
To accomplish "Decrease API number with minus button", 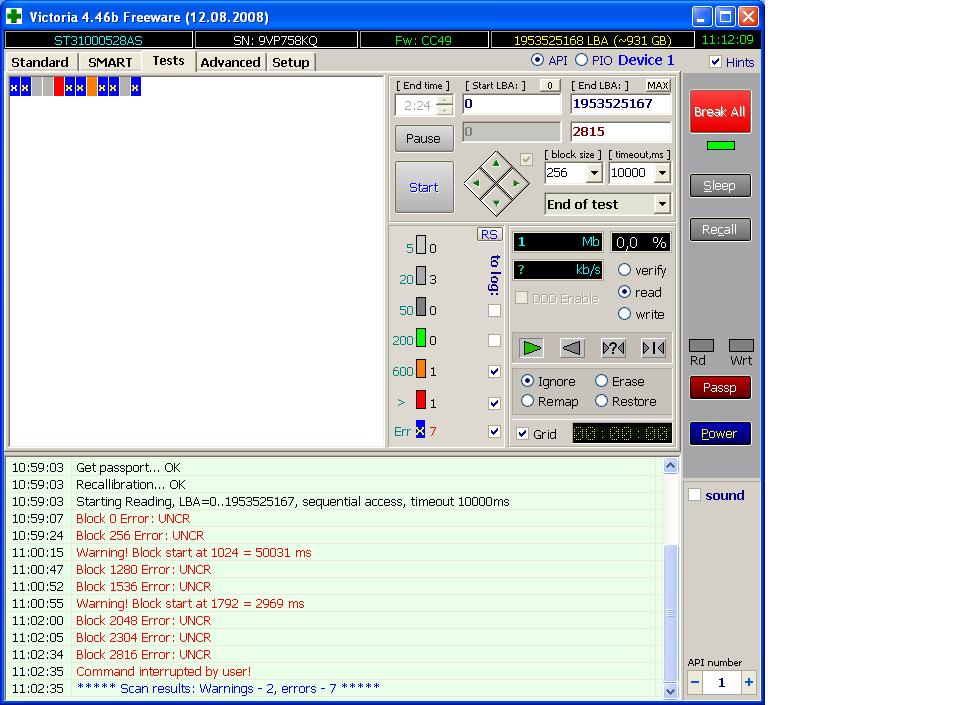I will (x=695, y=682).
